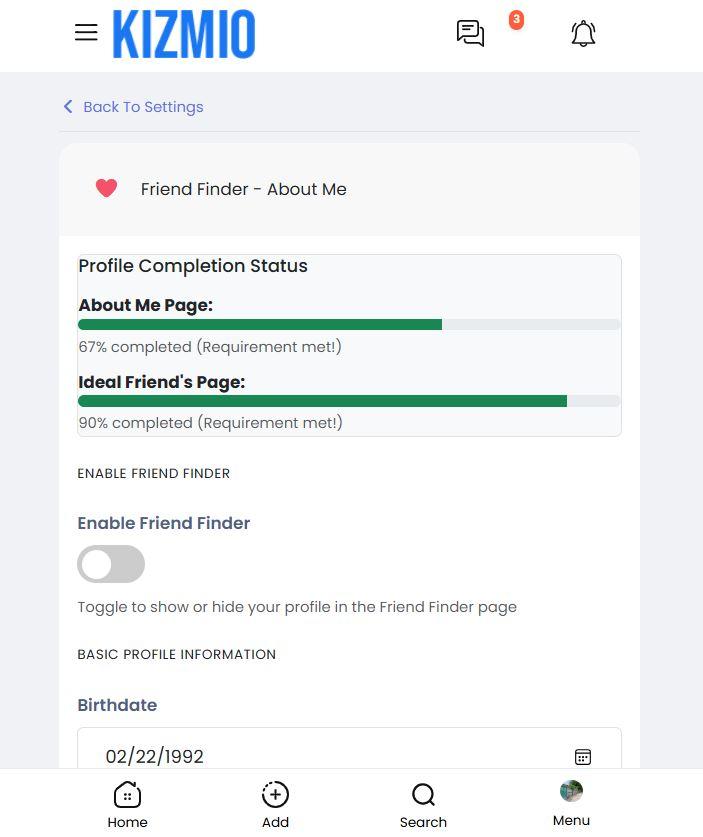Click the Home label in bottom navigation
The height and width of the screenshot is (837, 703).
pyautogui.click(x=127, y=822)
